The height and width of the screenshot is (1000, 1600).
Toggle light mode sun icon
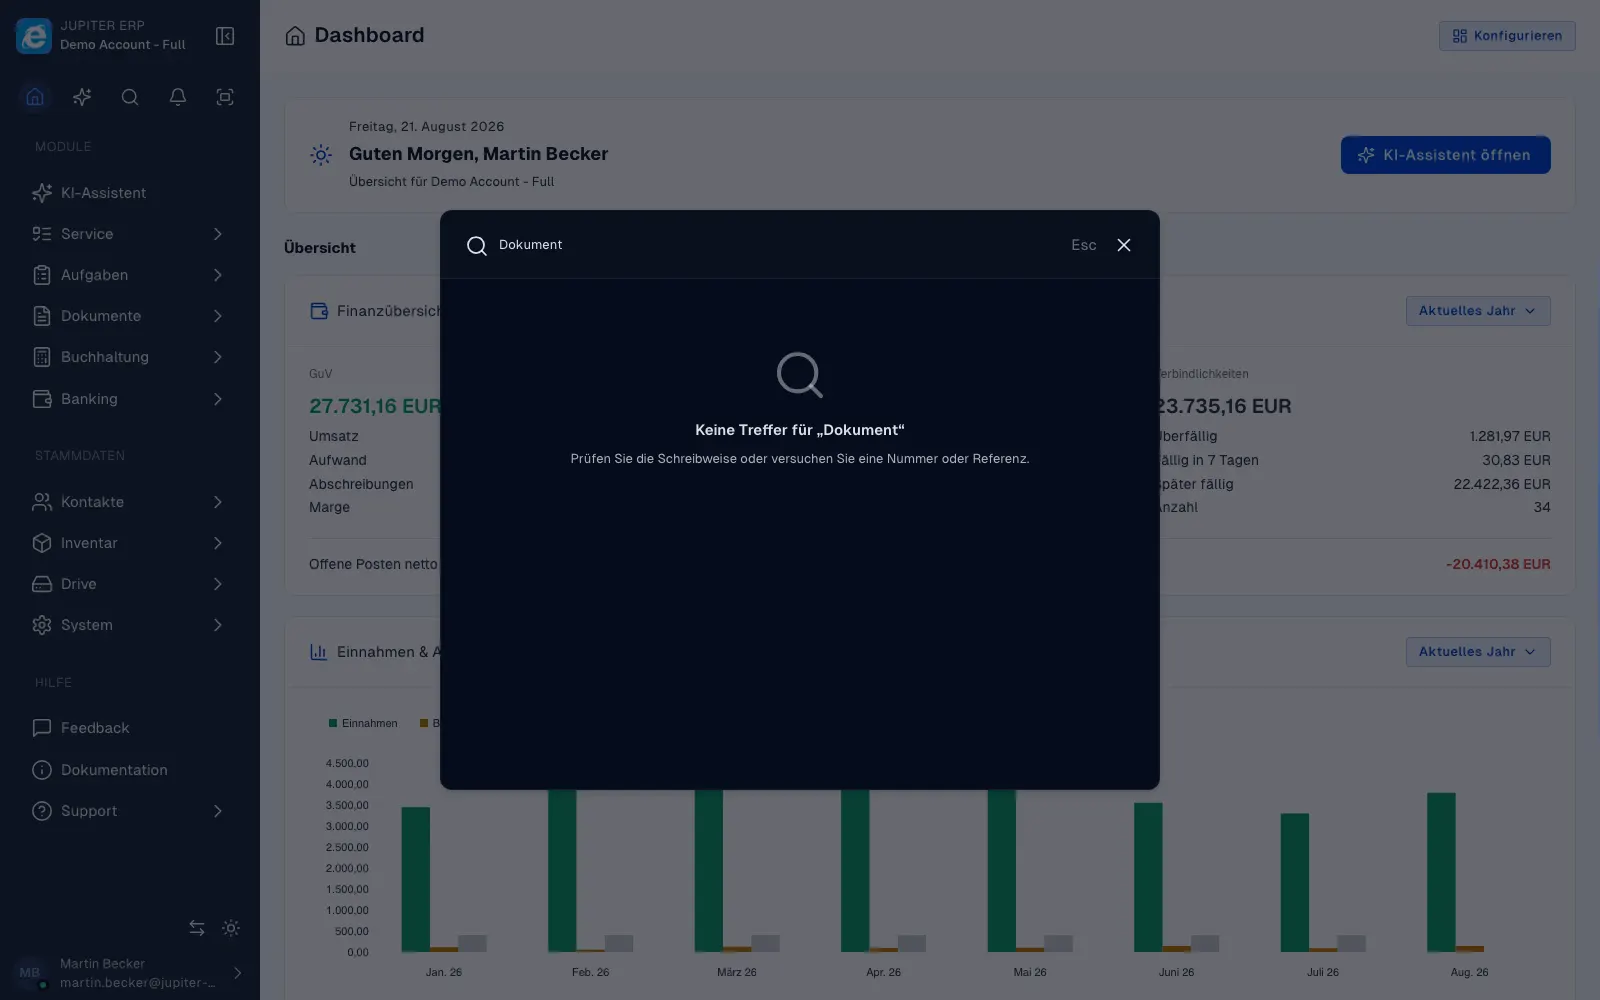pyautogui.click(x=231, y=928)
